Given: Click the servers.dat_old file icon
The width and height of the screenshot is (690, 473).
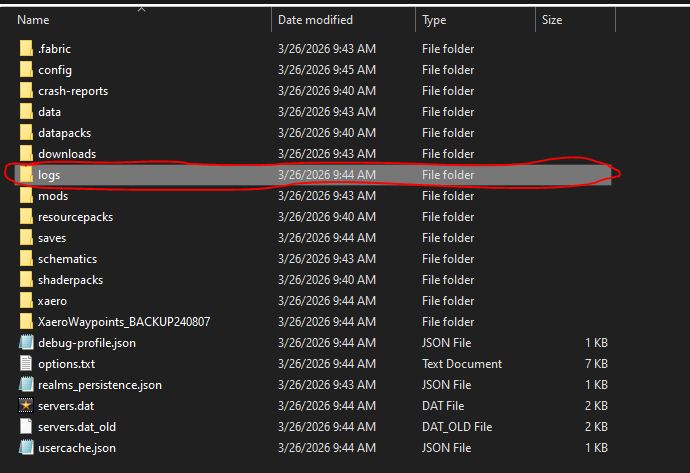Looking at the screenshot, I should (x=26, y=427).
